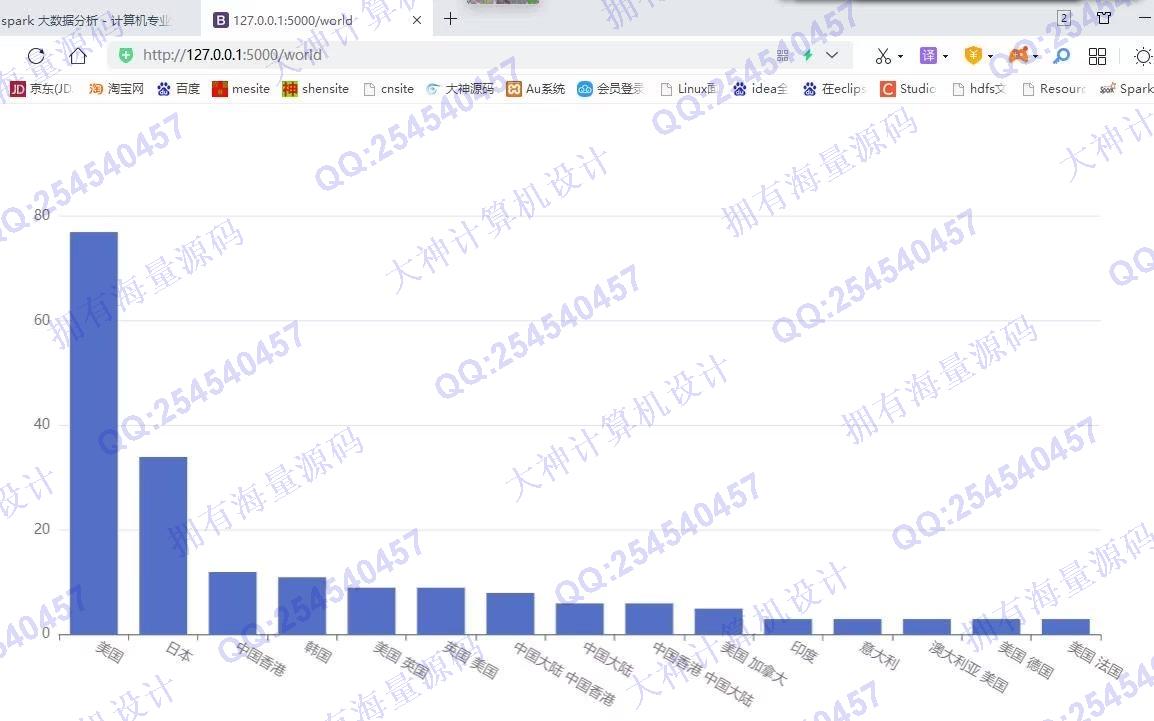Click the purple translate icon
Screen dimensions: 1154x721
click(x=928, y=55)
